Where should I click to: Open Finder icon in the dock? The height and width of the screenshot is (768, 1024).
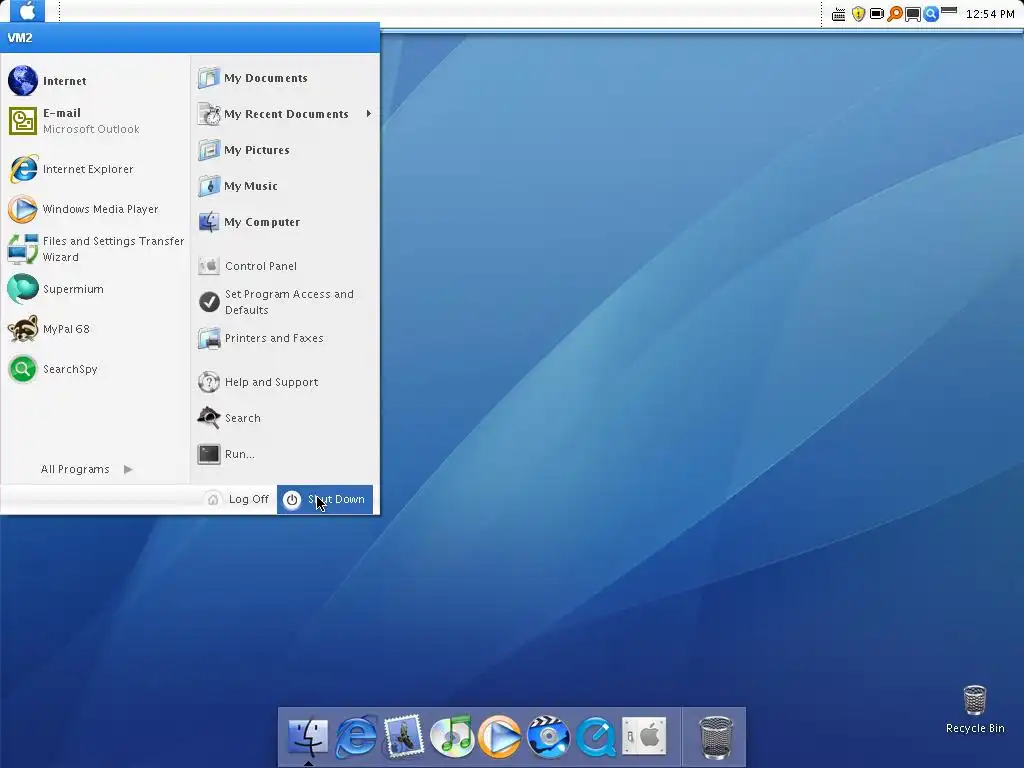(x=308, y=736)
